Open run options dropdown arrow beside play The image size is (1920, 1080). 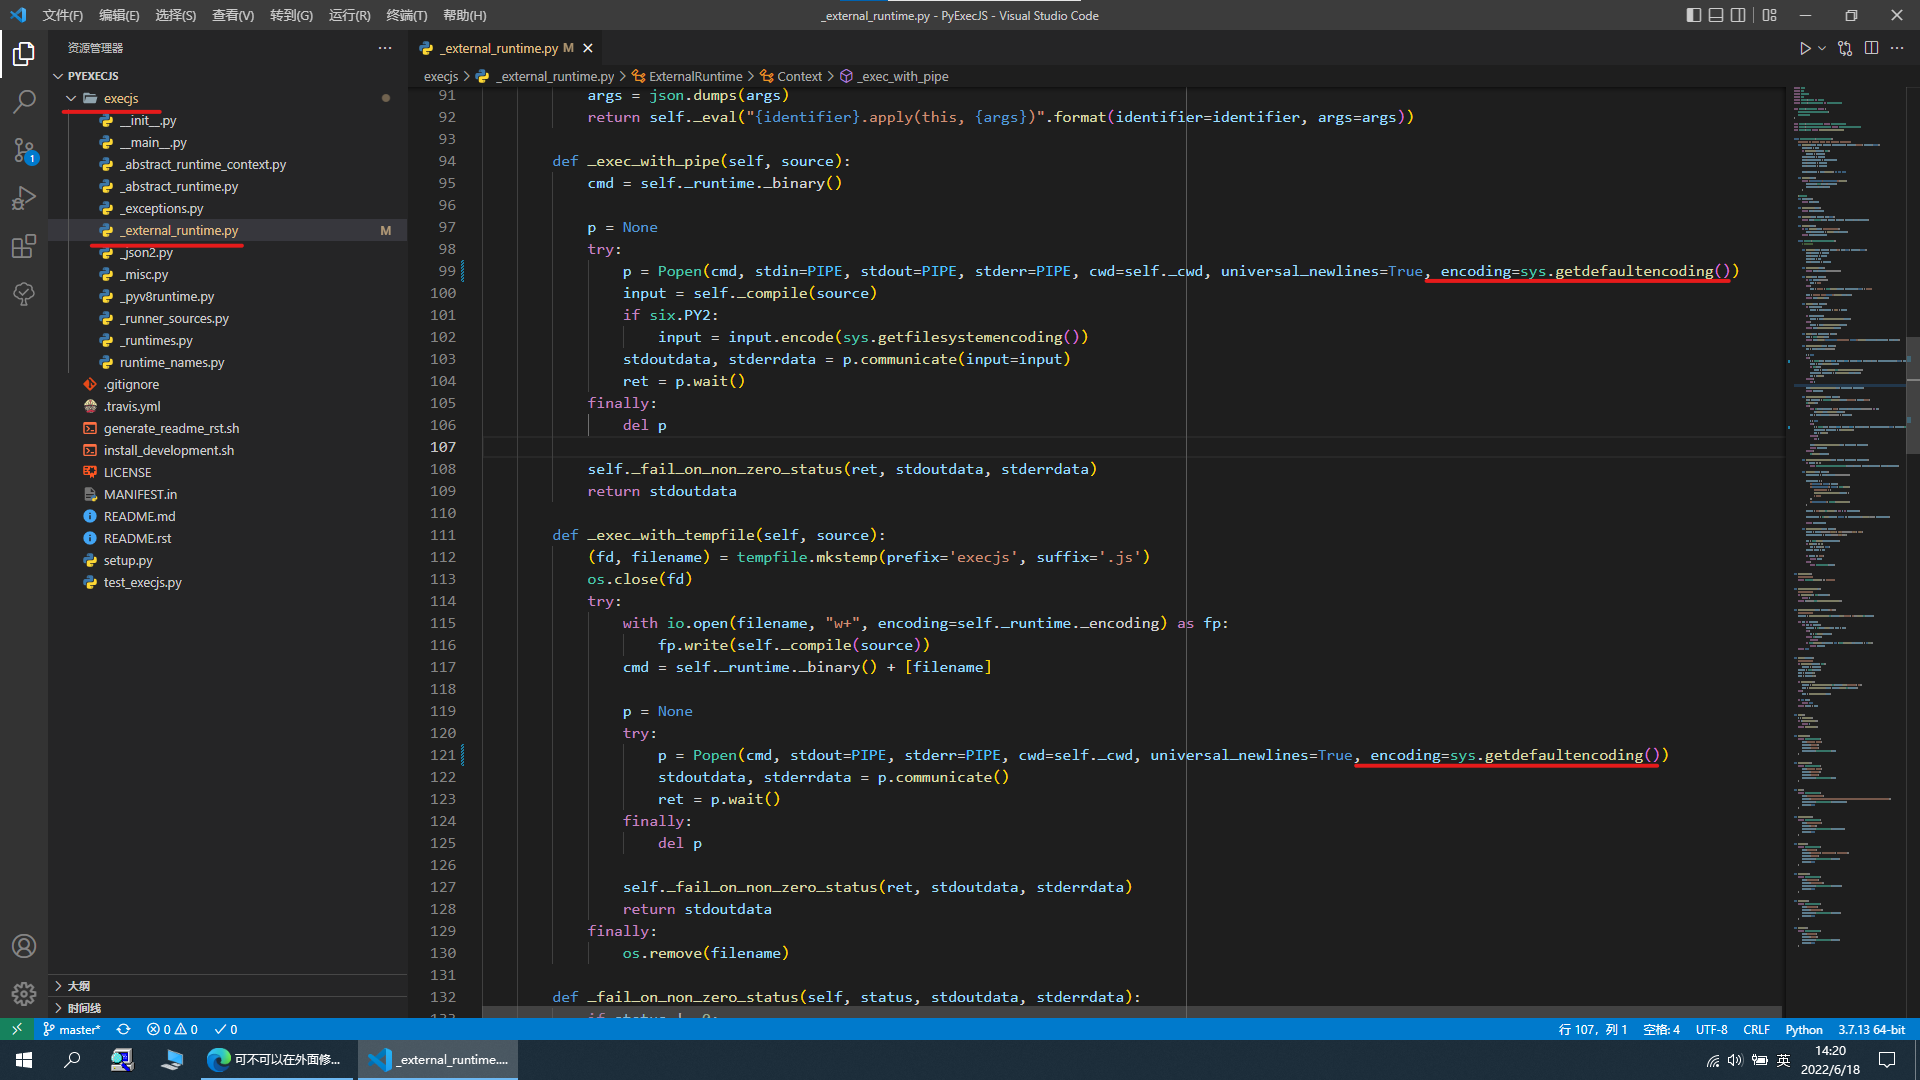point(1822,48)
